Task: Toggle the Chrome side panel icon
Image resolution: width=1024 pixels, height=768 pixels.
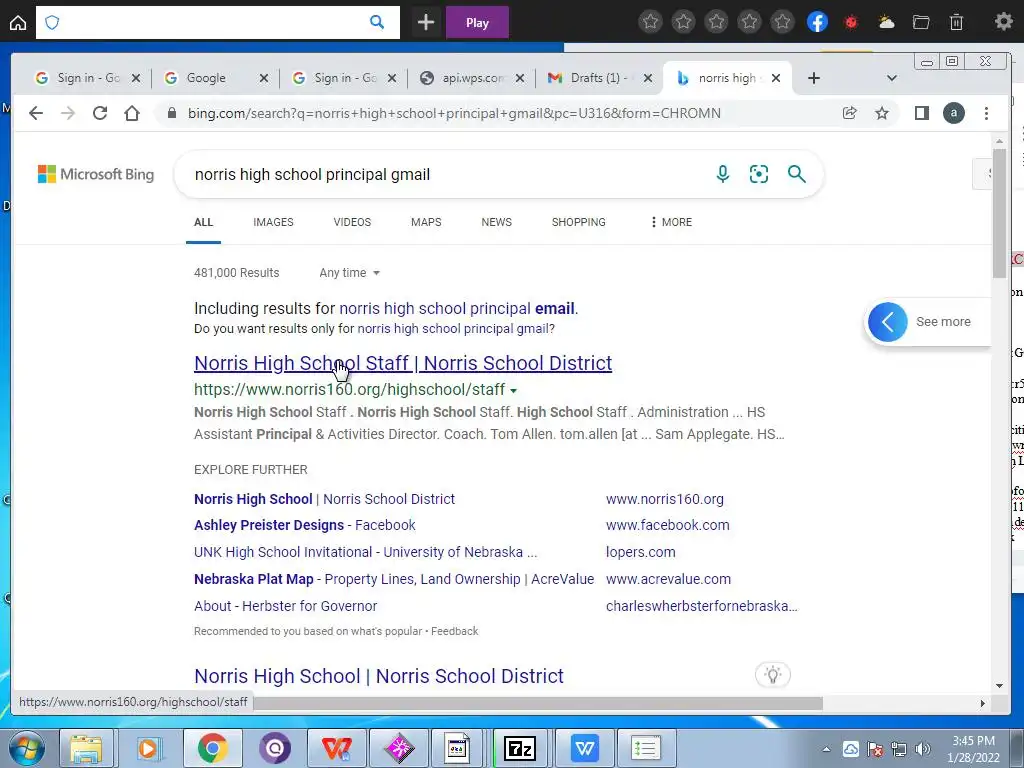Action: (x=921, y=113)
